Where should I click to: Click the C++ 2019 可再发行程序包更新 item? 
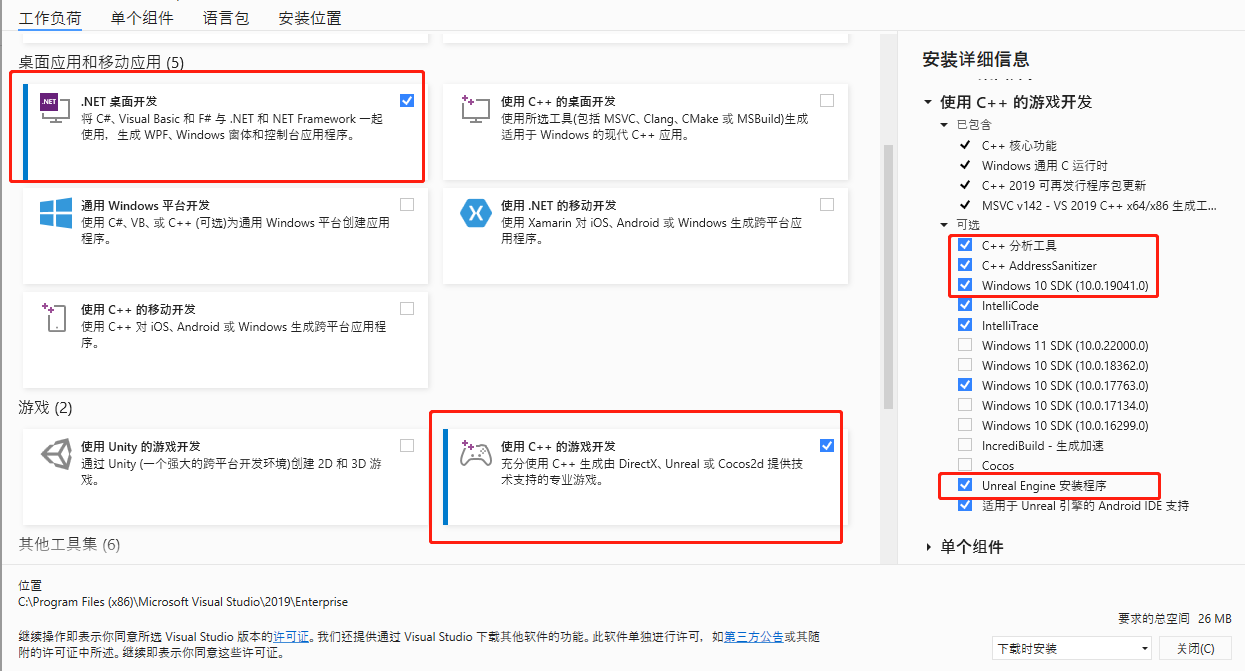tap(1064, 185)
